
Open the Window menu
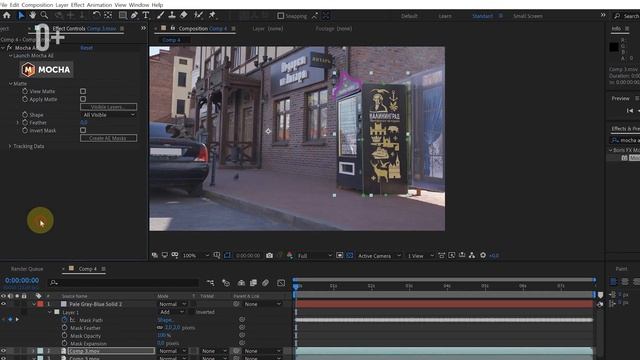(x=139, y=5)
